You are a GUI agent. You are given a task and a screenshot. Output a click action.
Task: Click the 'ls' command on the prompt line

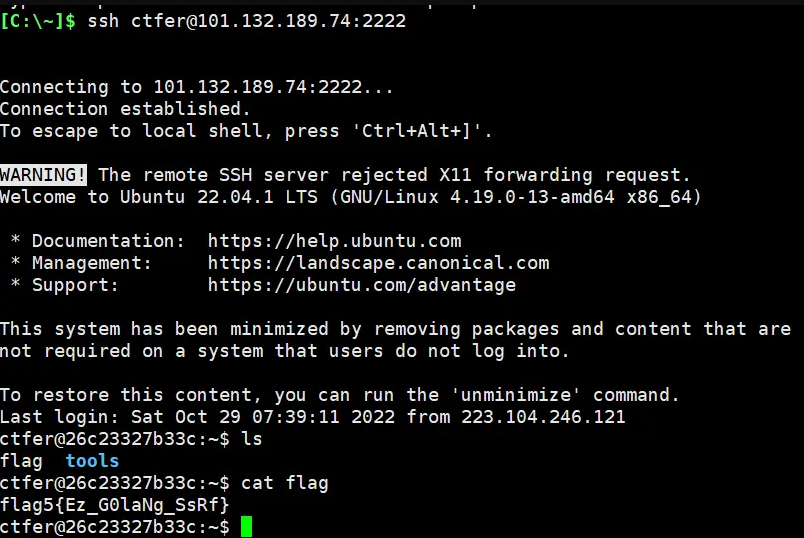[257, 439]
